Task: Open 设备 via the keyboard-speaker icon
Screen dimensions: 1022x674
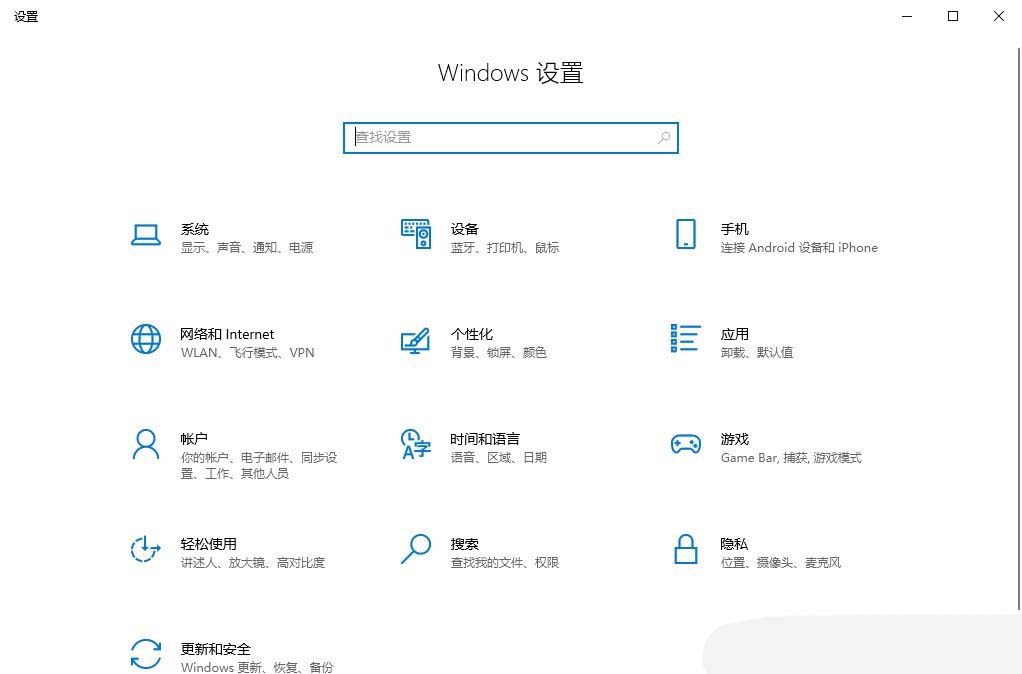Action: (x=415, y=234)
